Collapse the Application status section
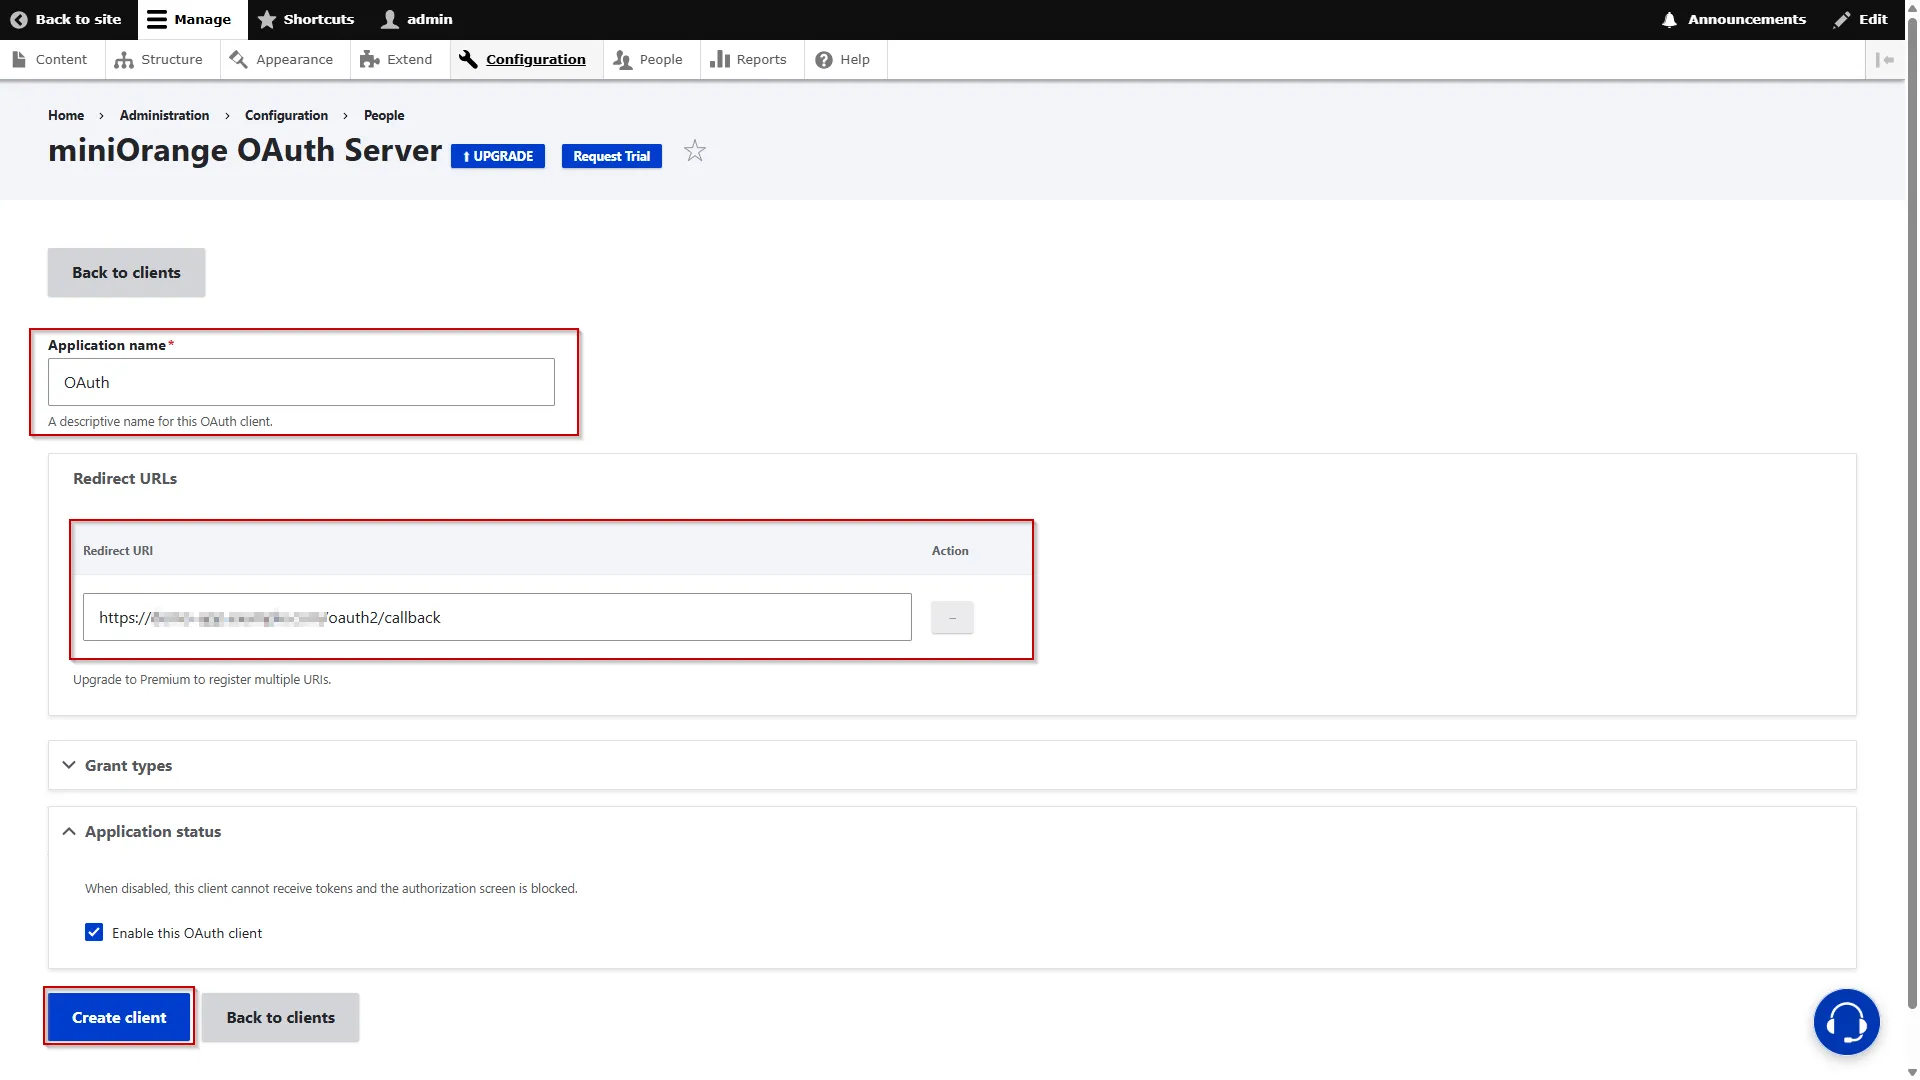The width and height of the screenshot is (1920, 1080). [x=952, y=831]
